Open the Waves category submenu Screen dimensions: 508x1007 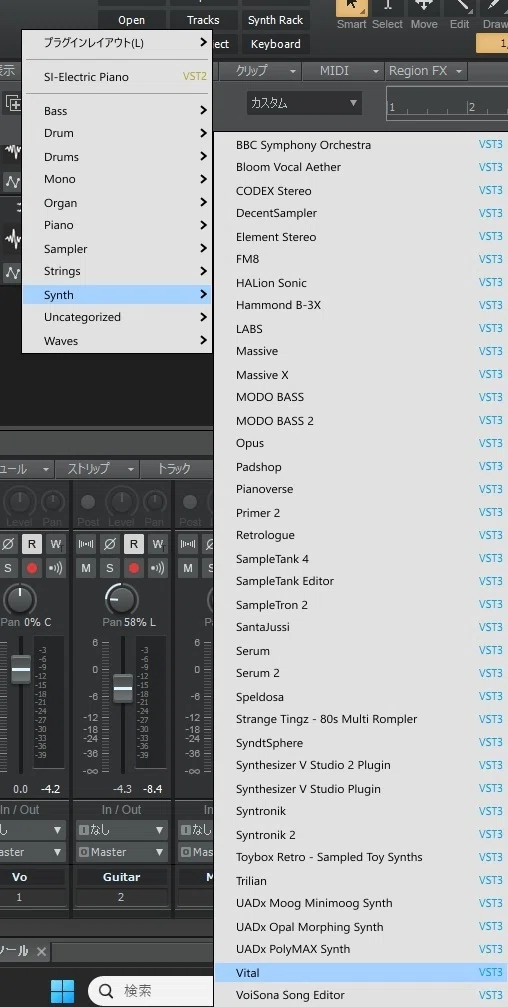point(117,340)
